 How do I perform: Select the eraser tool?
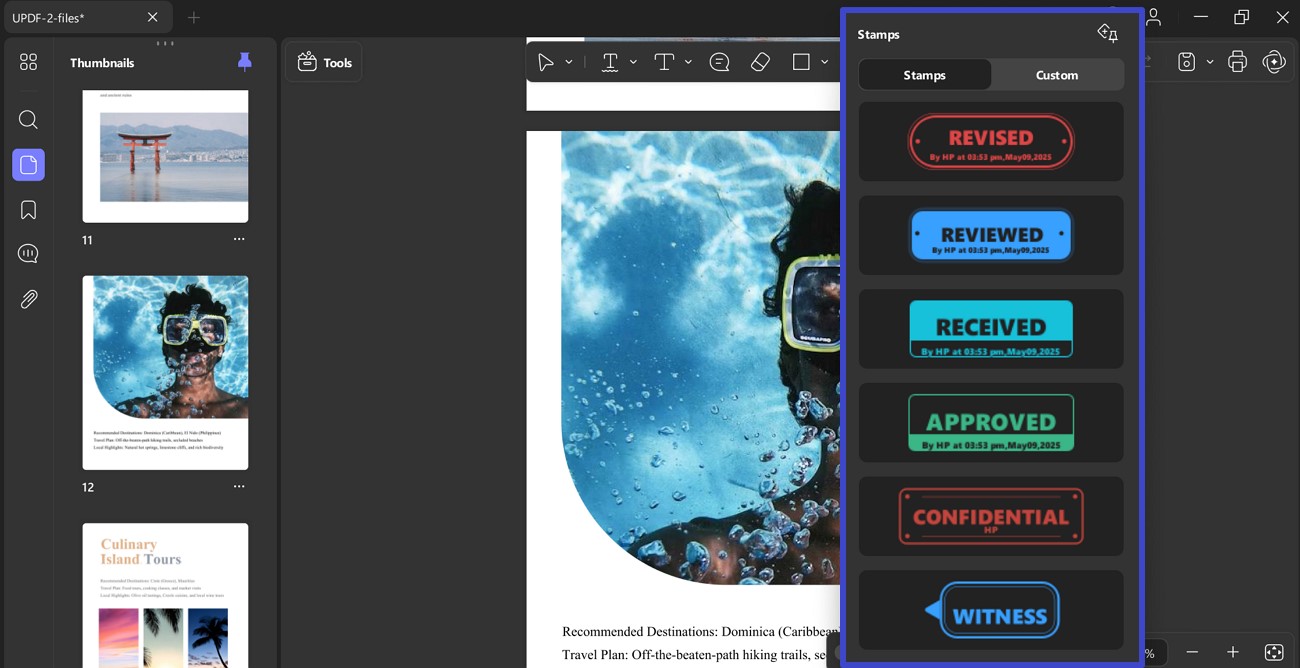(x=760, y=62)
